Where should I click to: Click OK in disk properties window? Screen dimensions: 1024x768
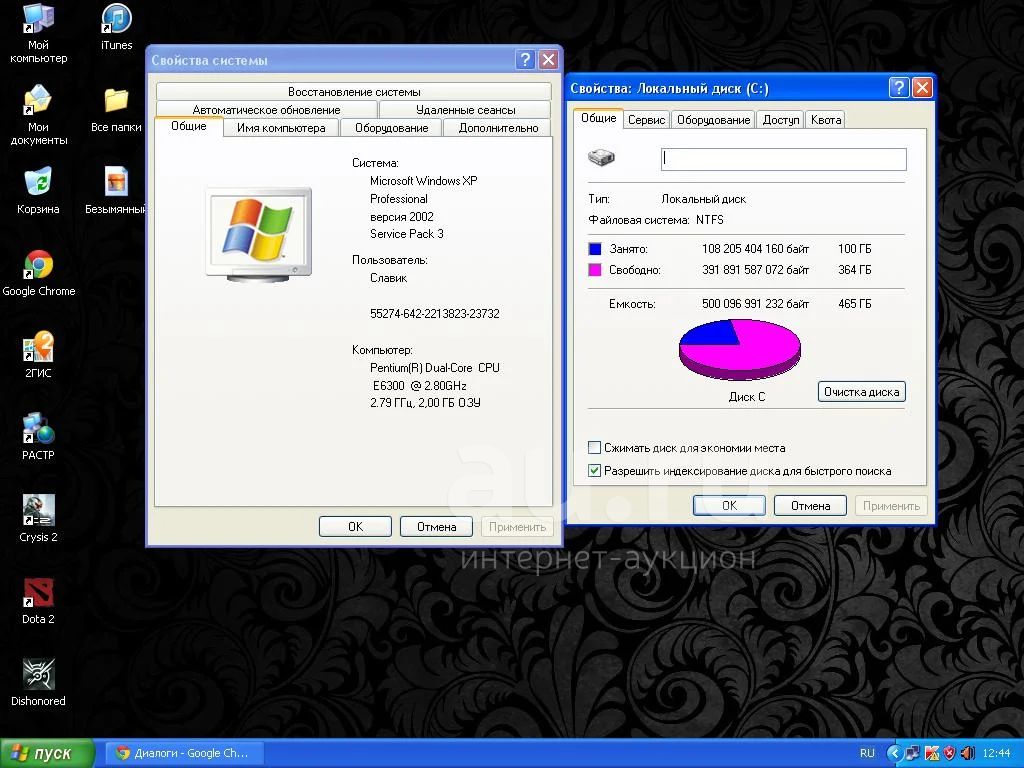tap(729, 505)
